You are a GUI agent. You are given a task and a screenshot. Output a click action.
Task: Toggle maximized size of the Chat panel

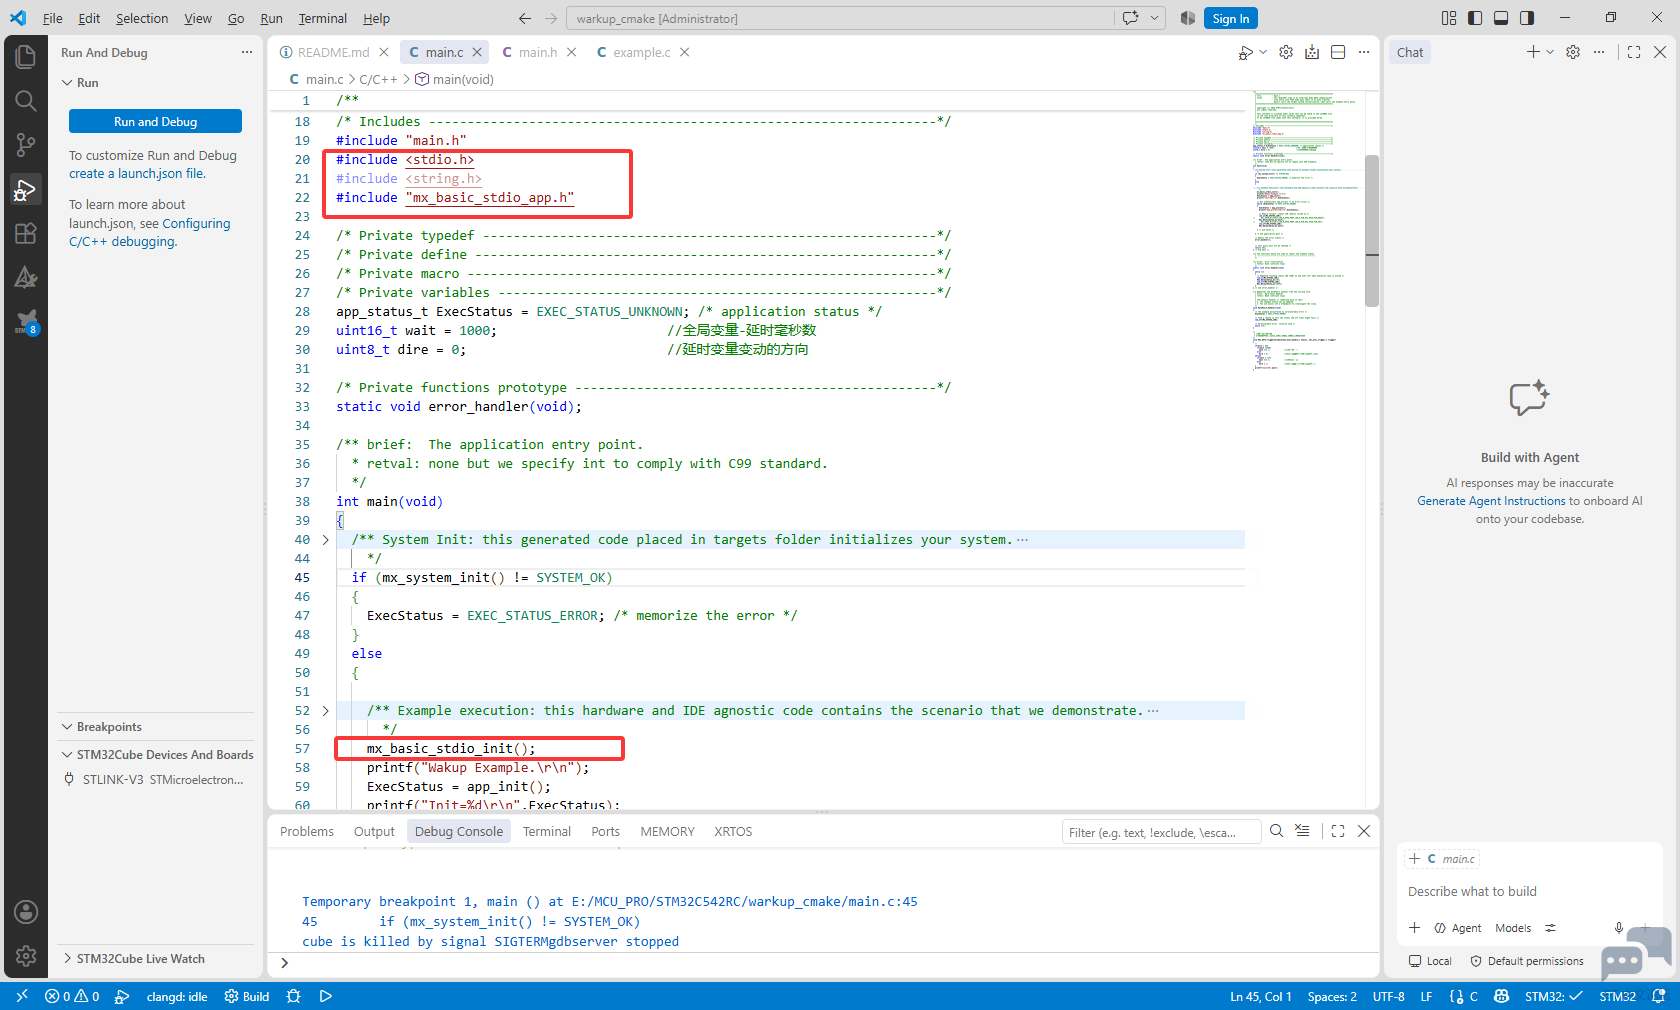click(1634, 52)
